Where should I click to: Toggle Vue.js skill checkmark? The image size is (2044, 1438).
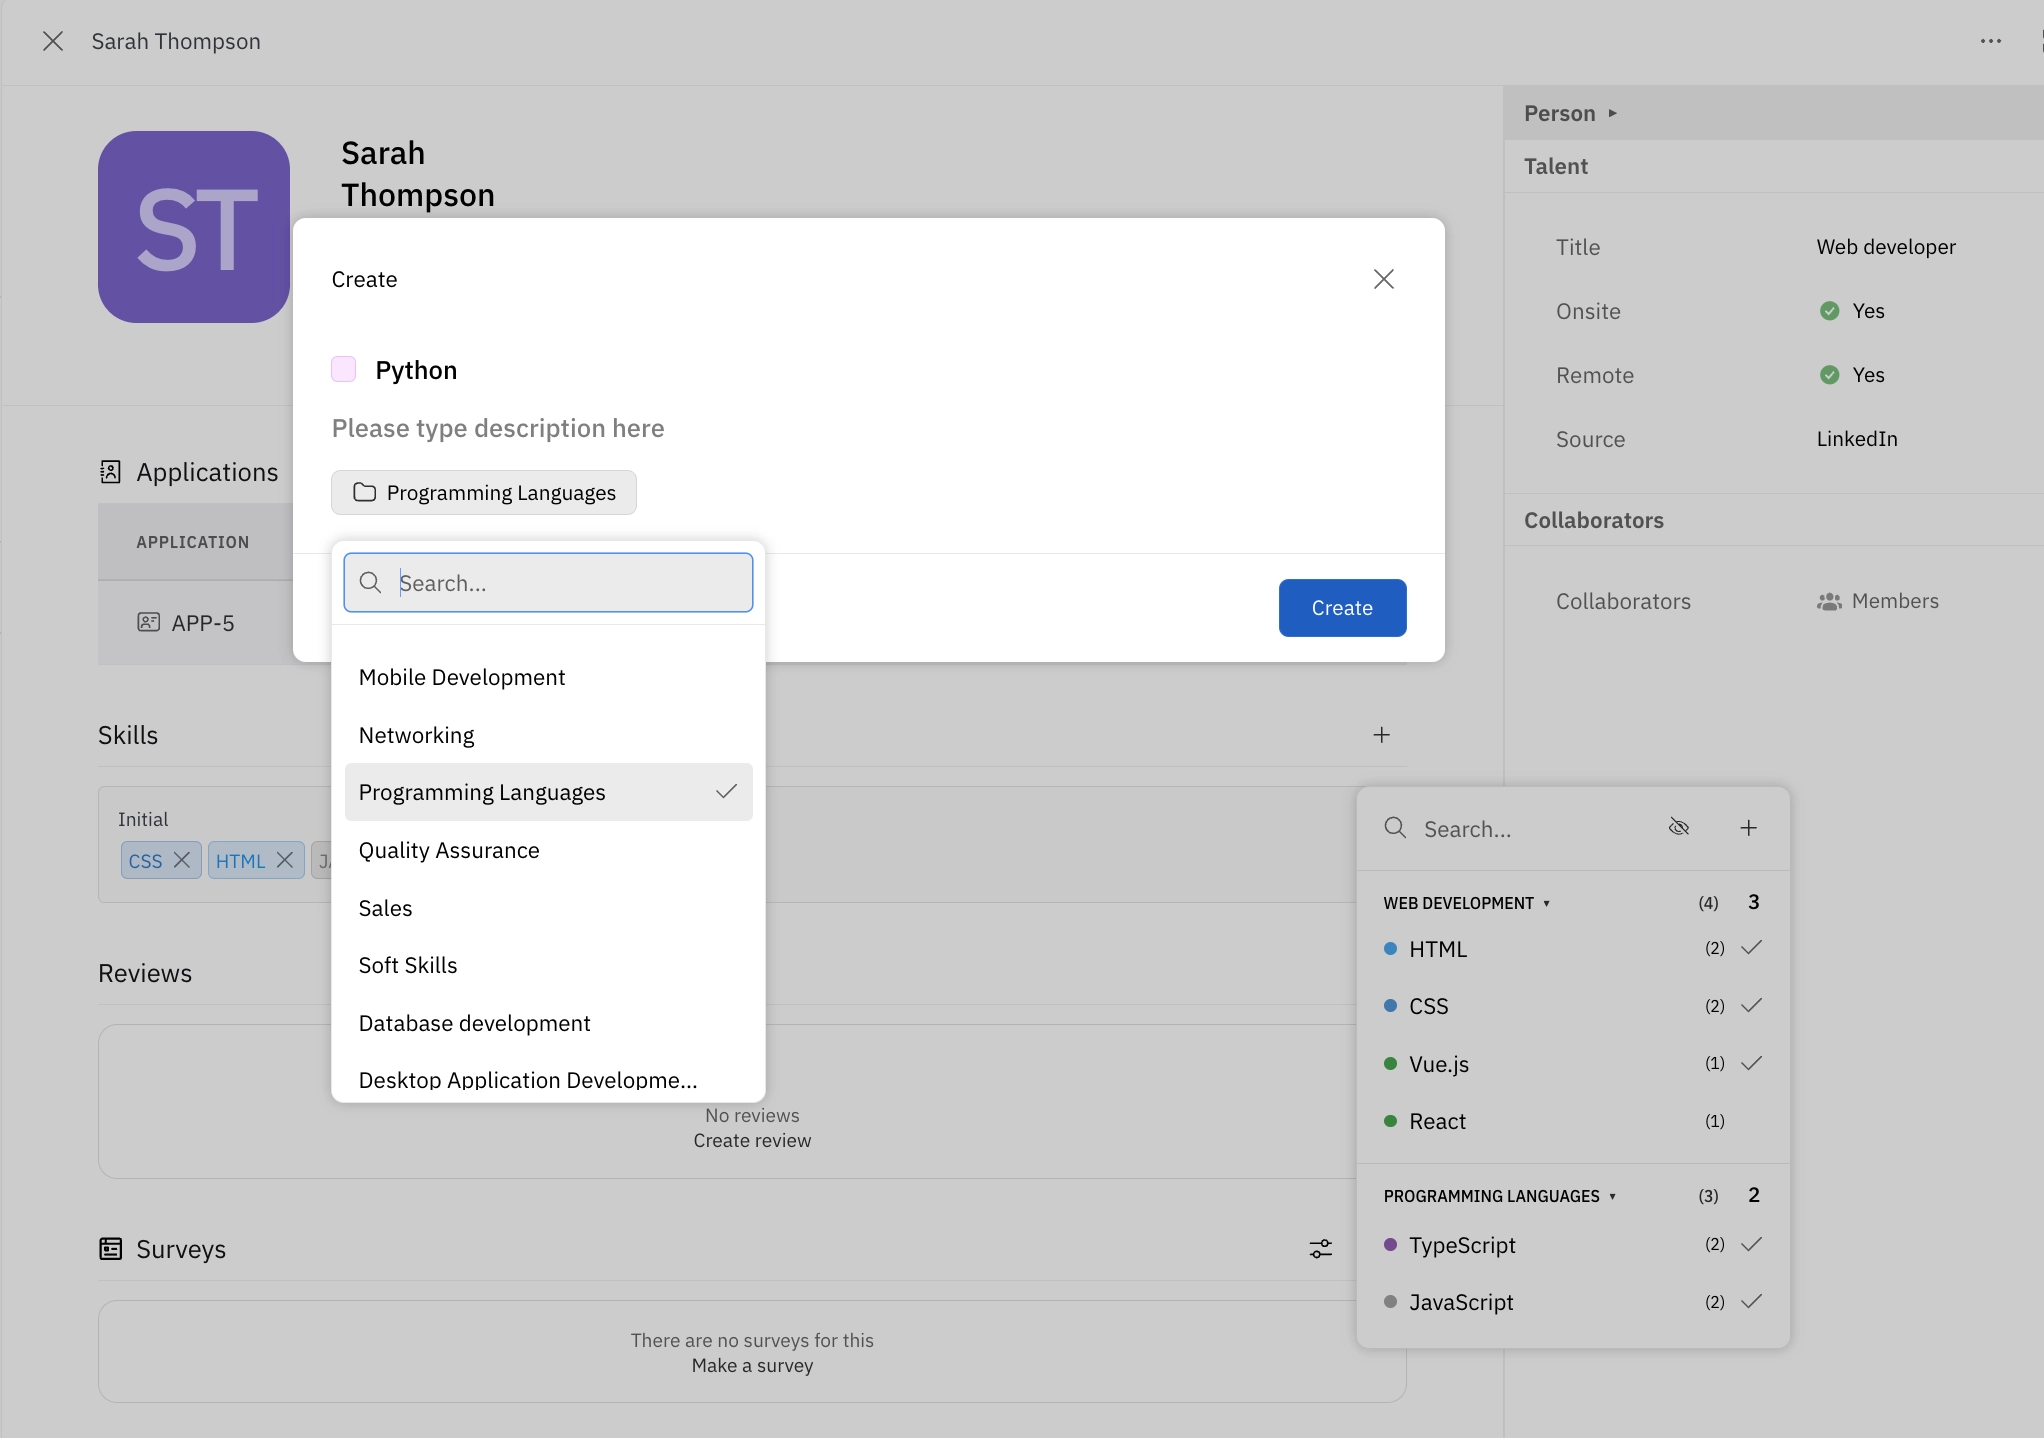1753,1061
